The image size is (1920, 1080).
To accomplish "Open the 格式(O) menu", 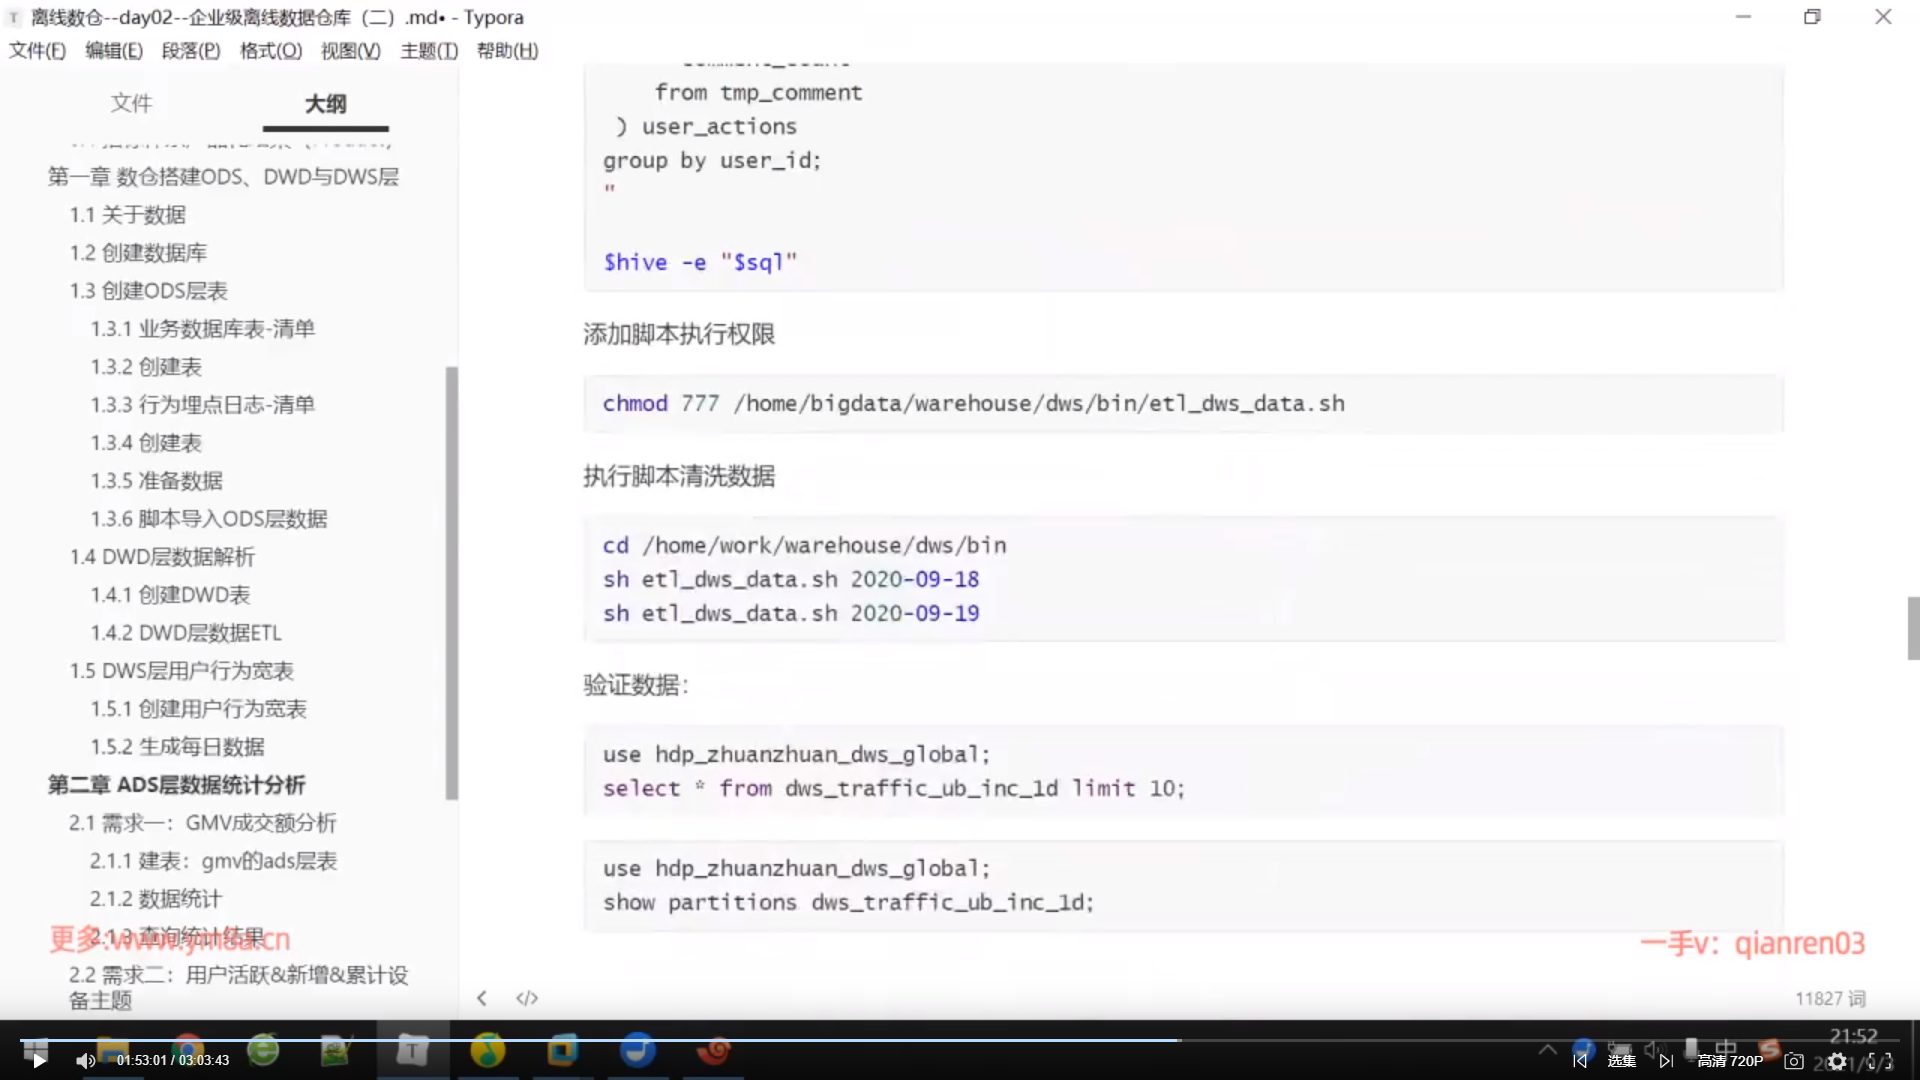I will click(x=270, y=50).
